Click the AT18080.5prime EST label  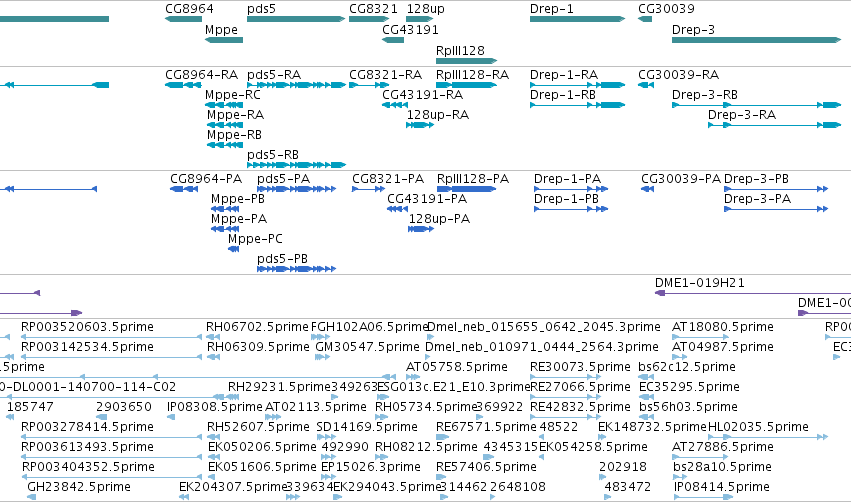pyautogui.click(x=723, y=327)
